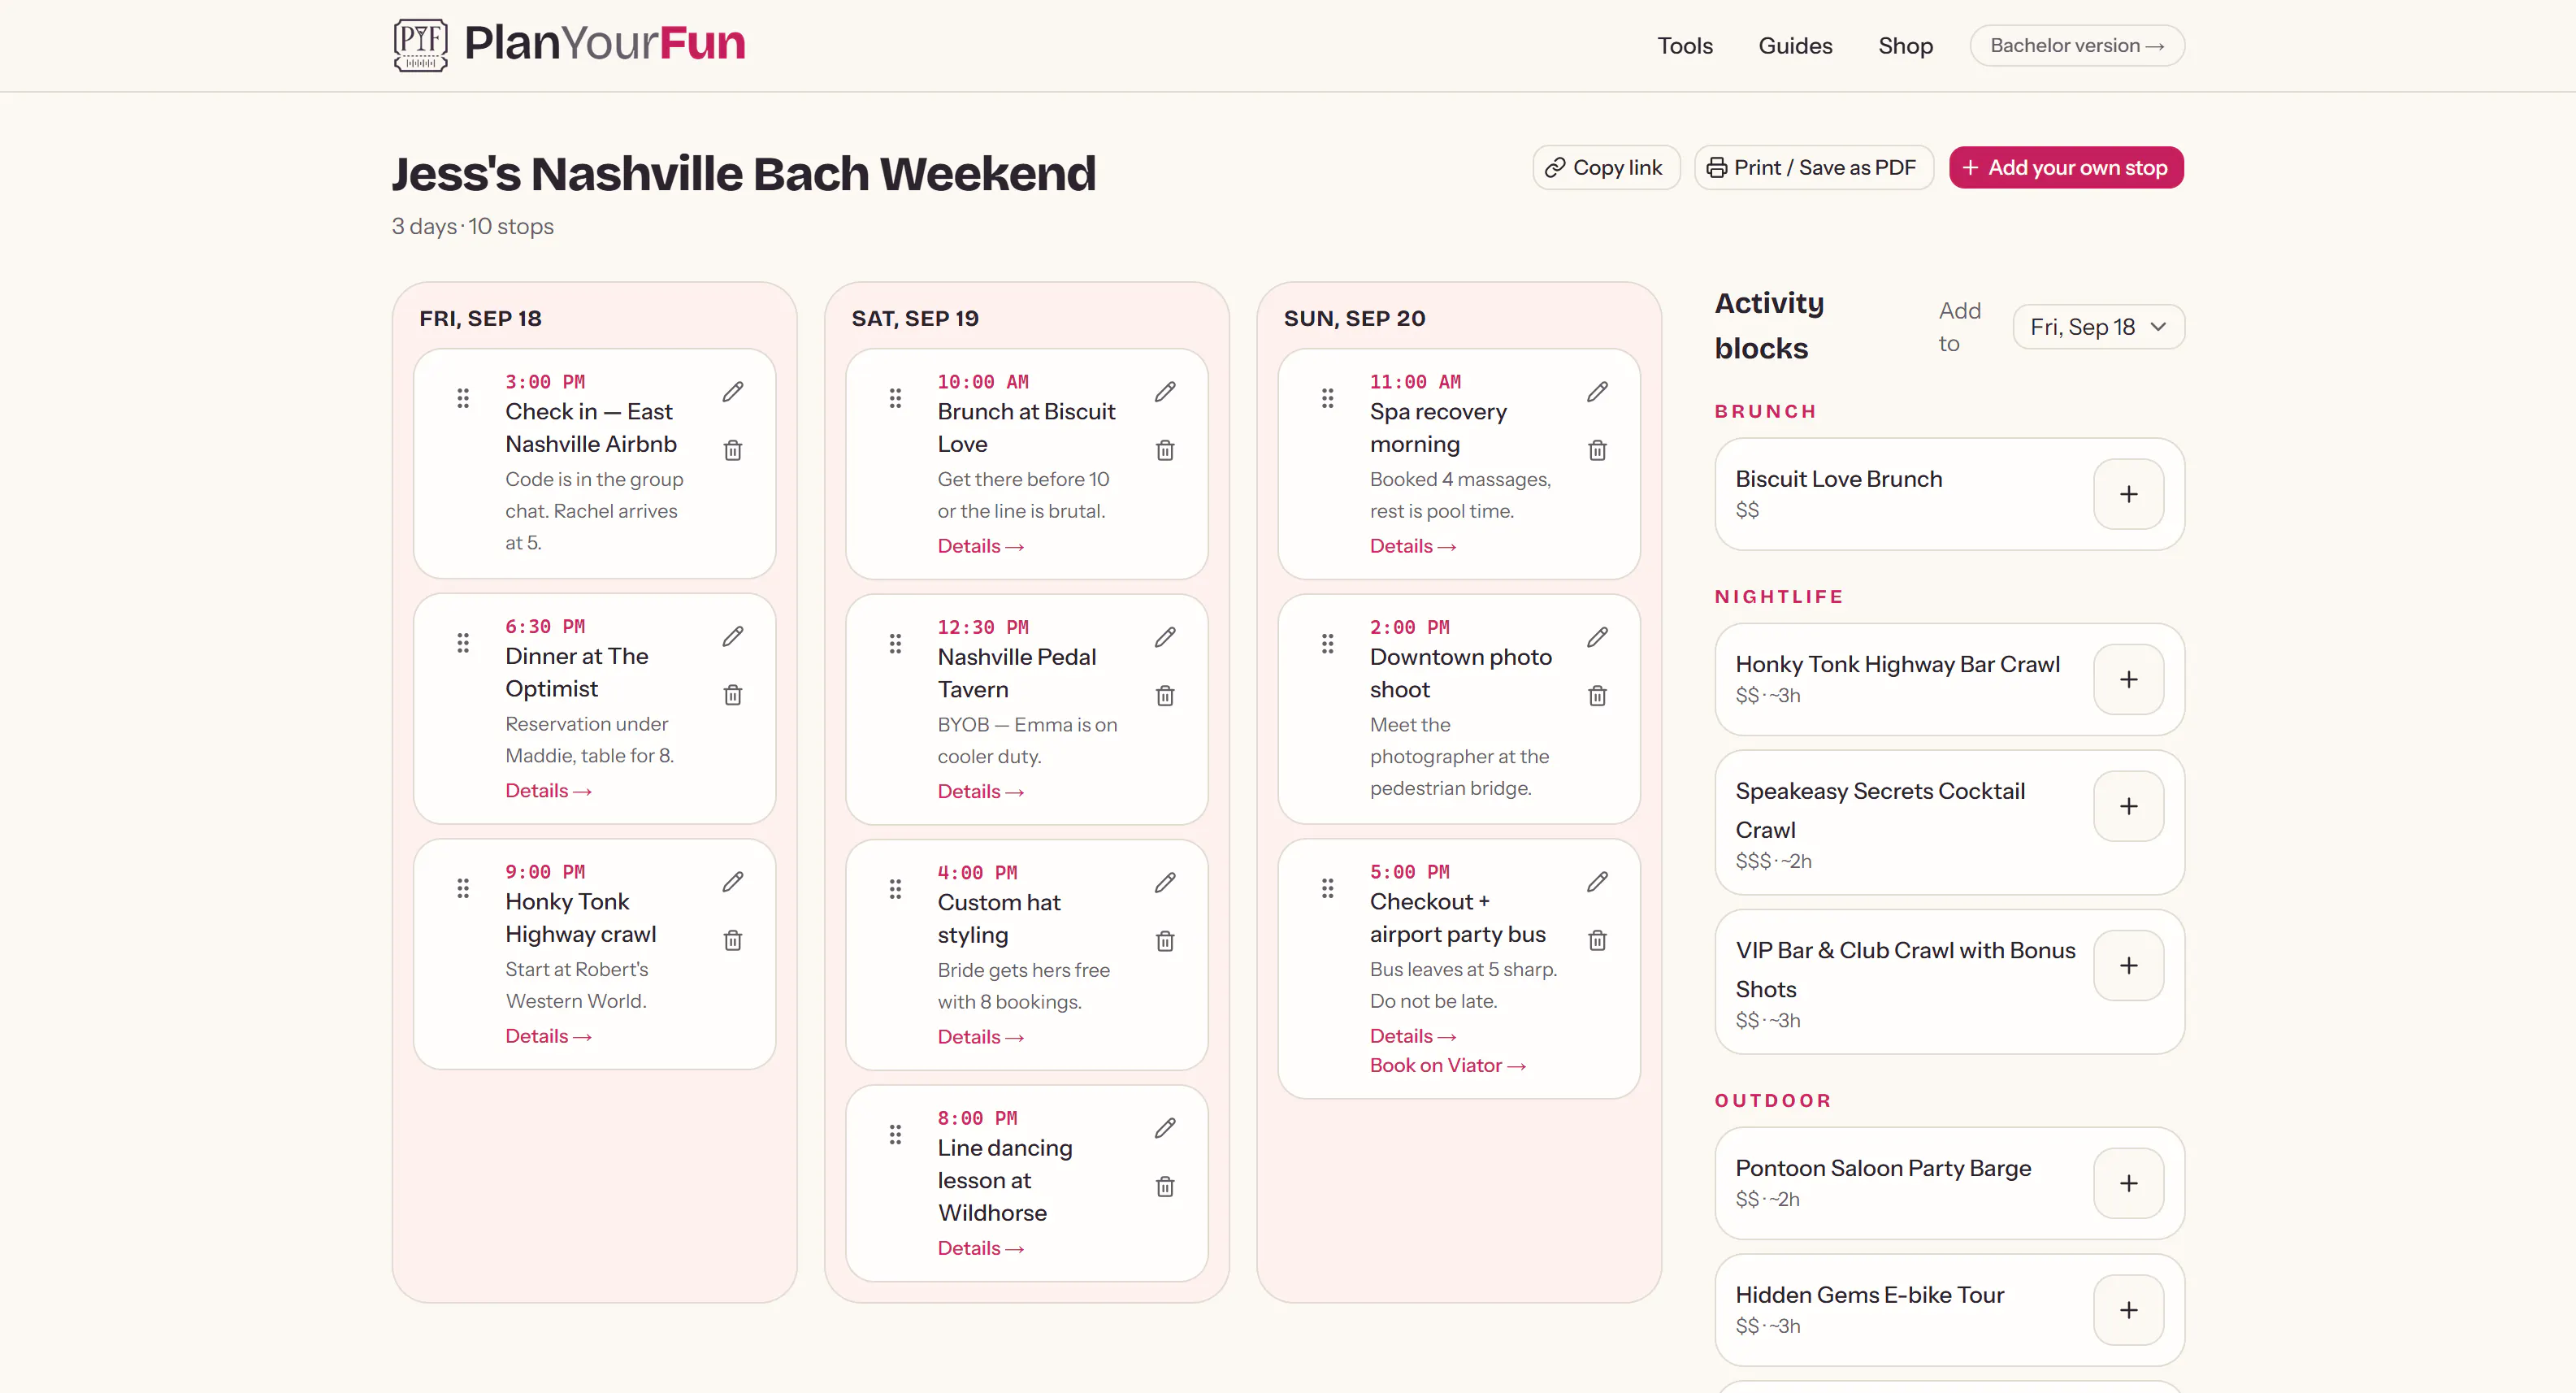Click drag handle of Dinner at The Optimist
Screen dimensions: 2576x1393
point(463,643)
